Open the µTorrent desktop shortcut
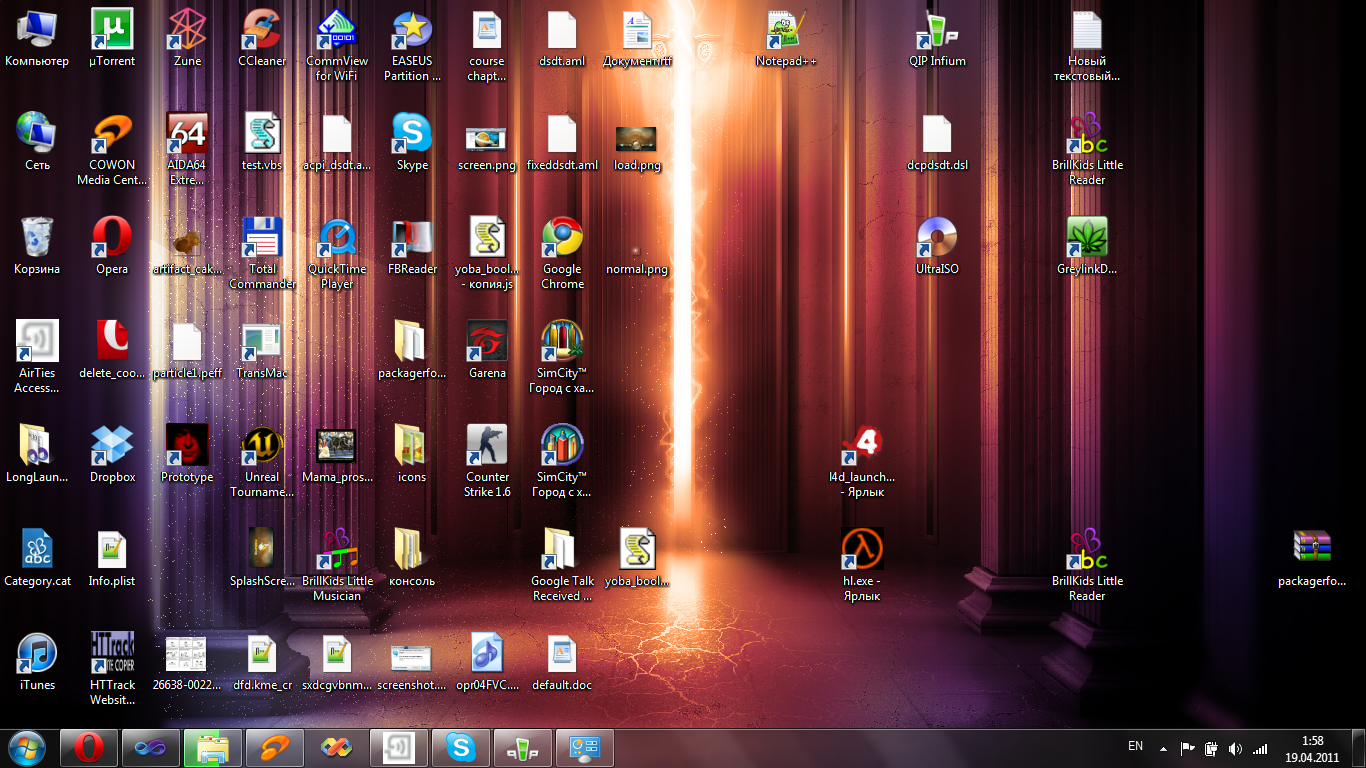 (112, 30)
